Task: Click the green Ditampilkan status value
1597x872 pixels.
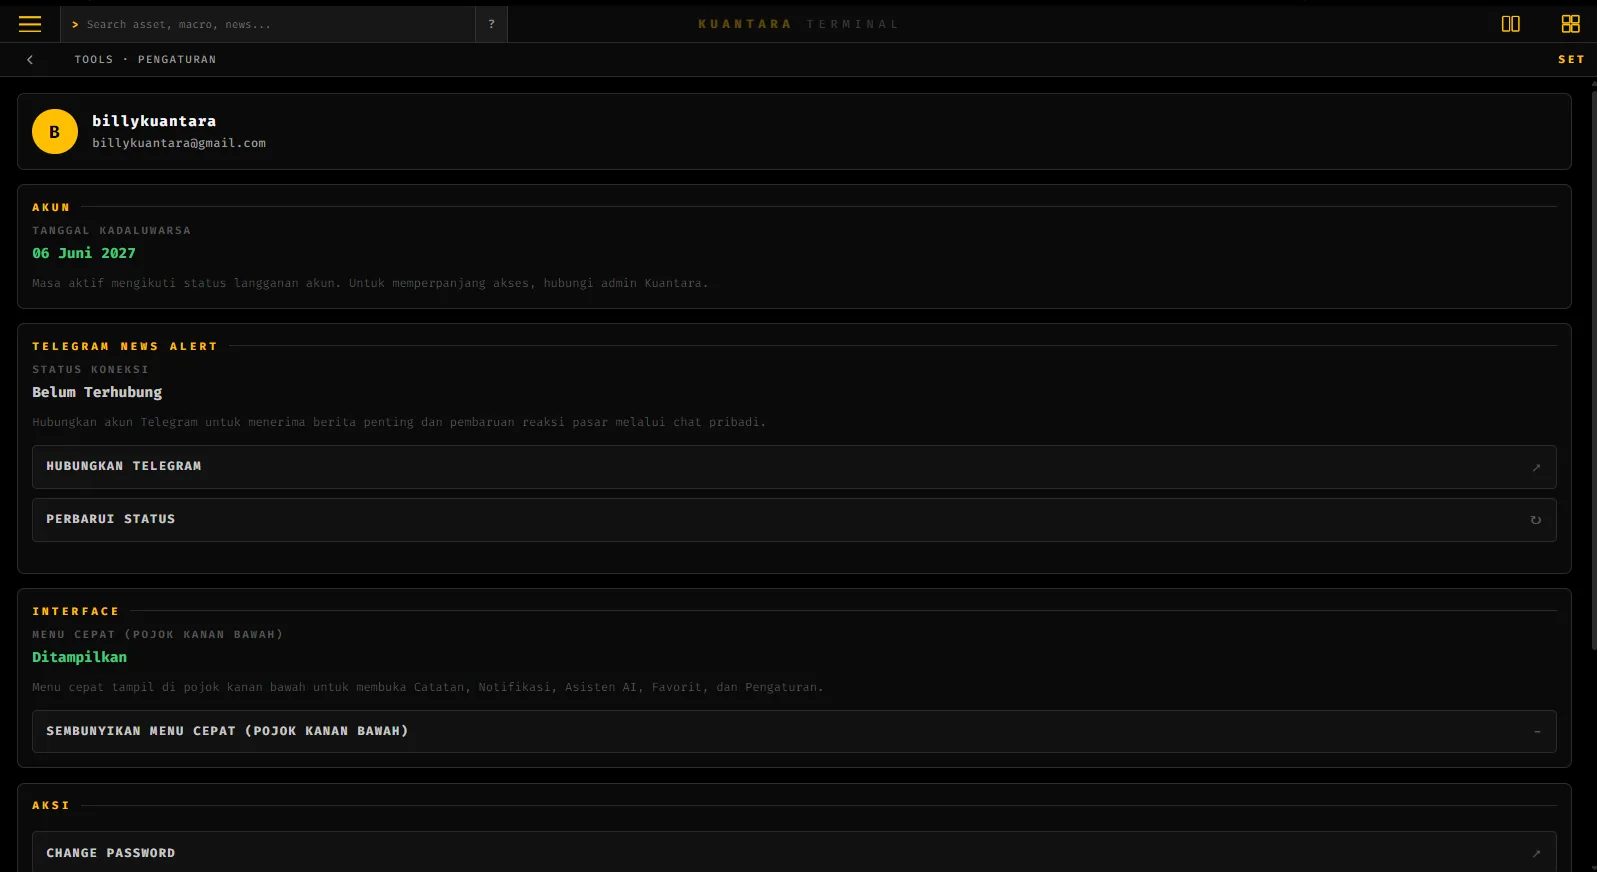Action: pyautogui.click(x=80, y=657)
